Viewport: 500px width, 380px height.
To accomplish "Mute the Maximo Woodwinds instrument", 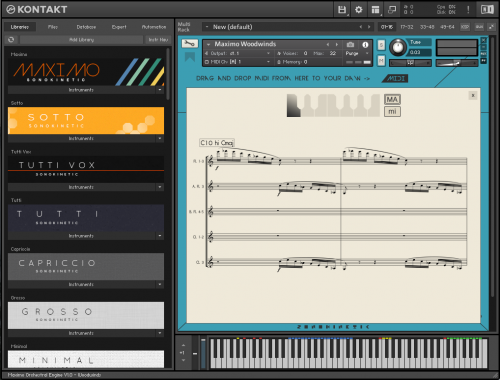I will pos(381,60).
